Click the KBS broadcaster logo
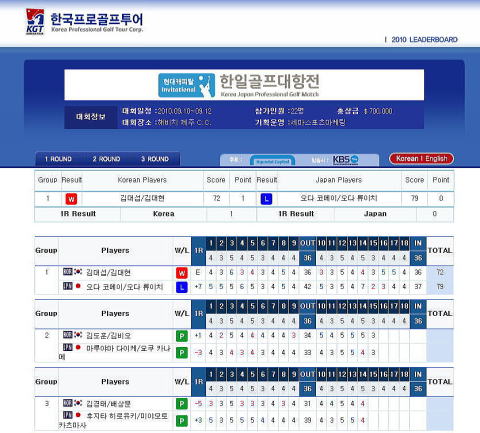The image size is (480, 433). click(x=346, y=160)
